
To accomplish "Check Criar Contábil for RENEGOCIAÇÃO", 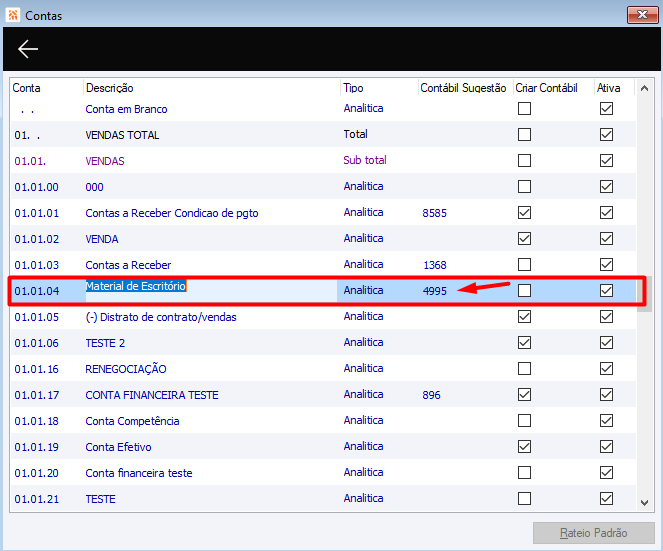I will 524,369.
